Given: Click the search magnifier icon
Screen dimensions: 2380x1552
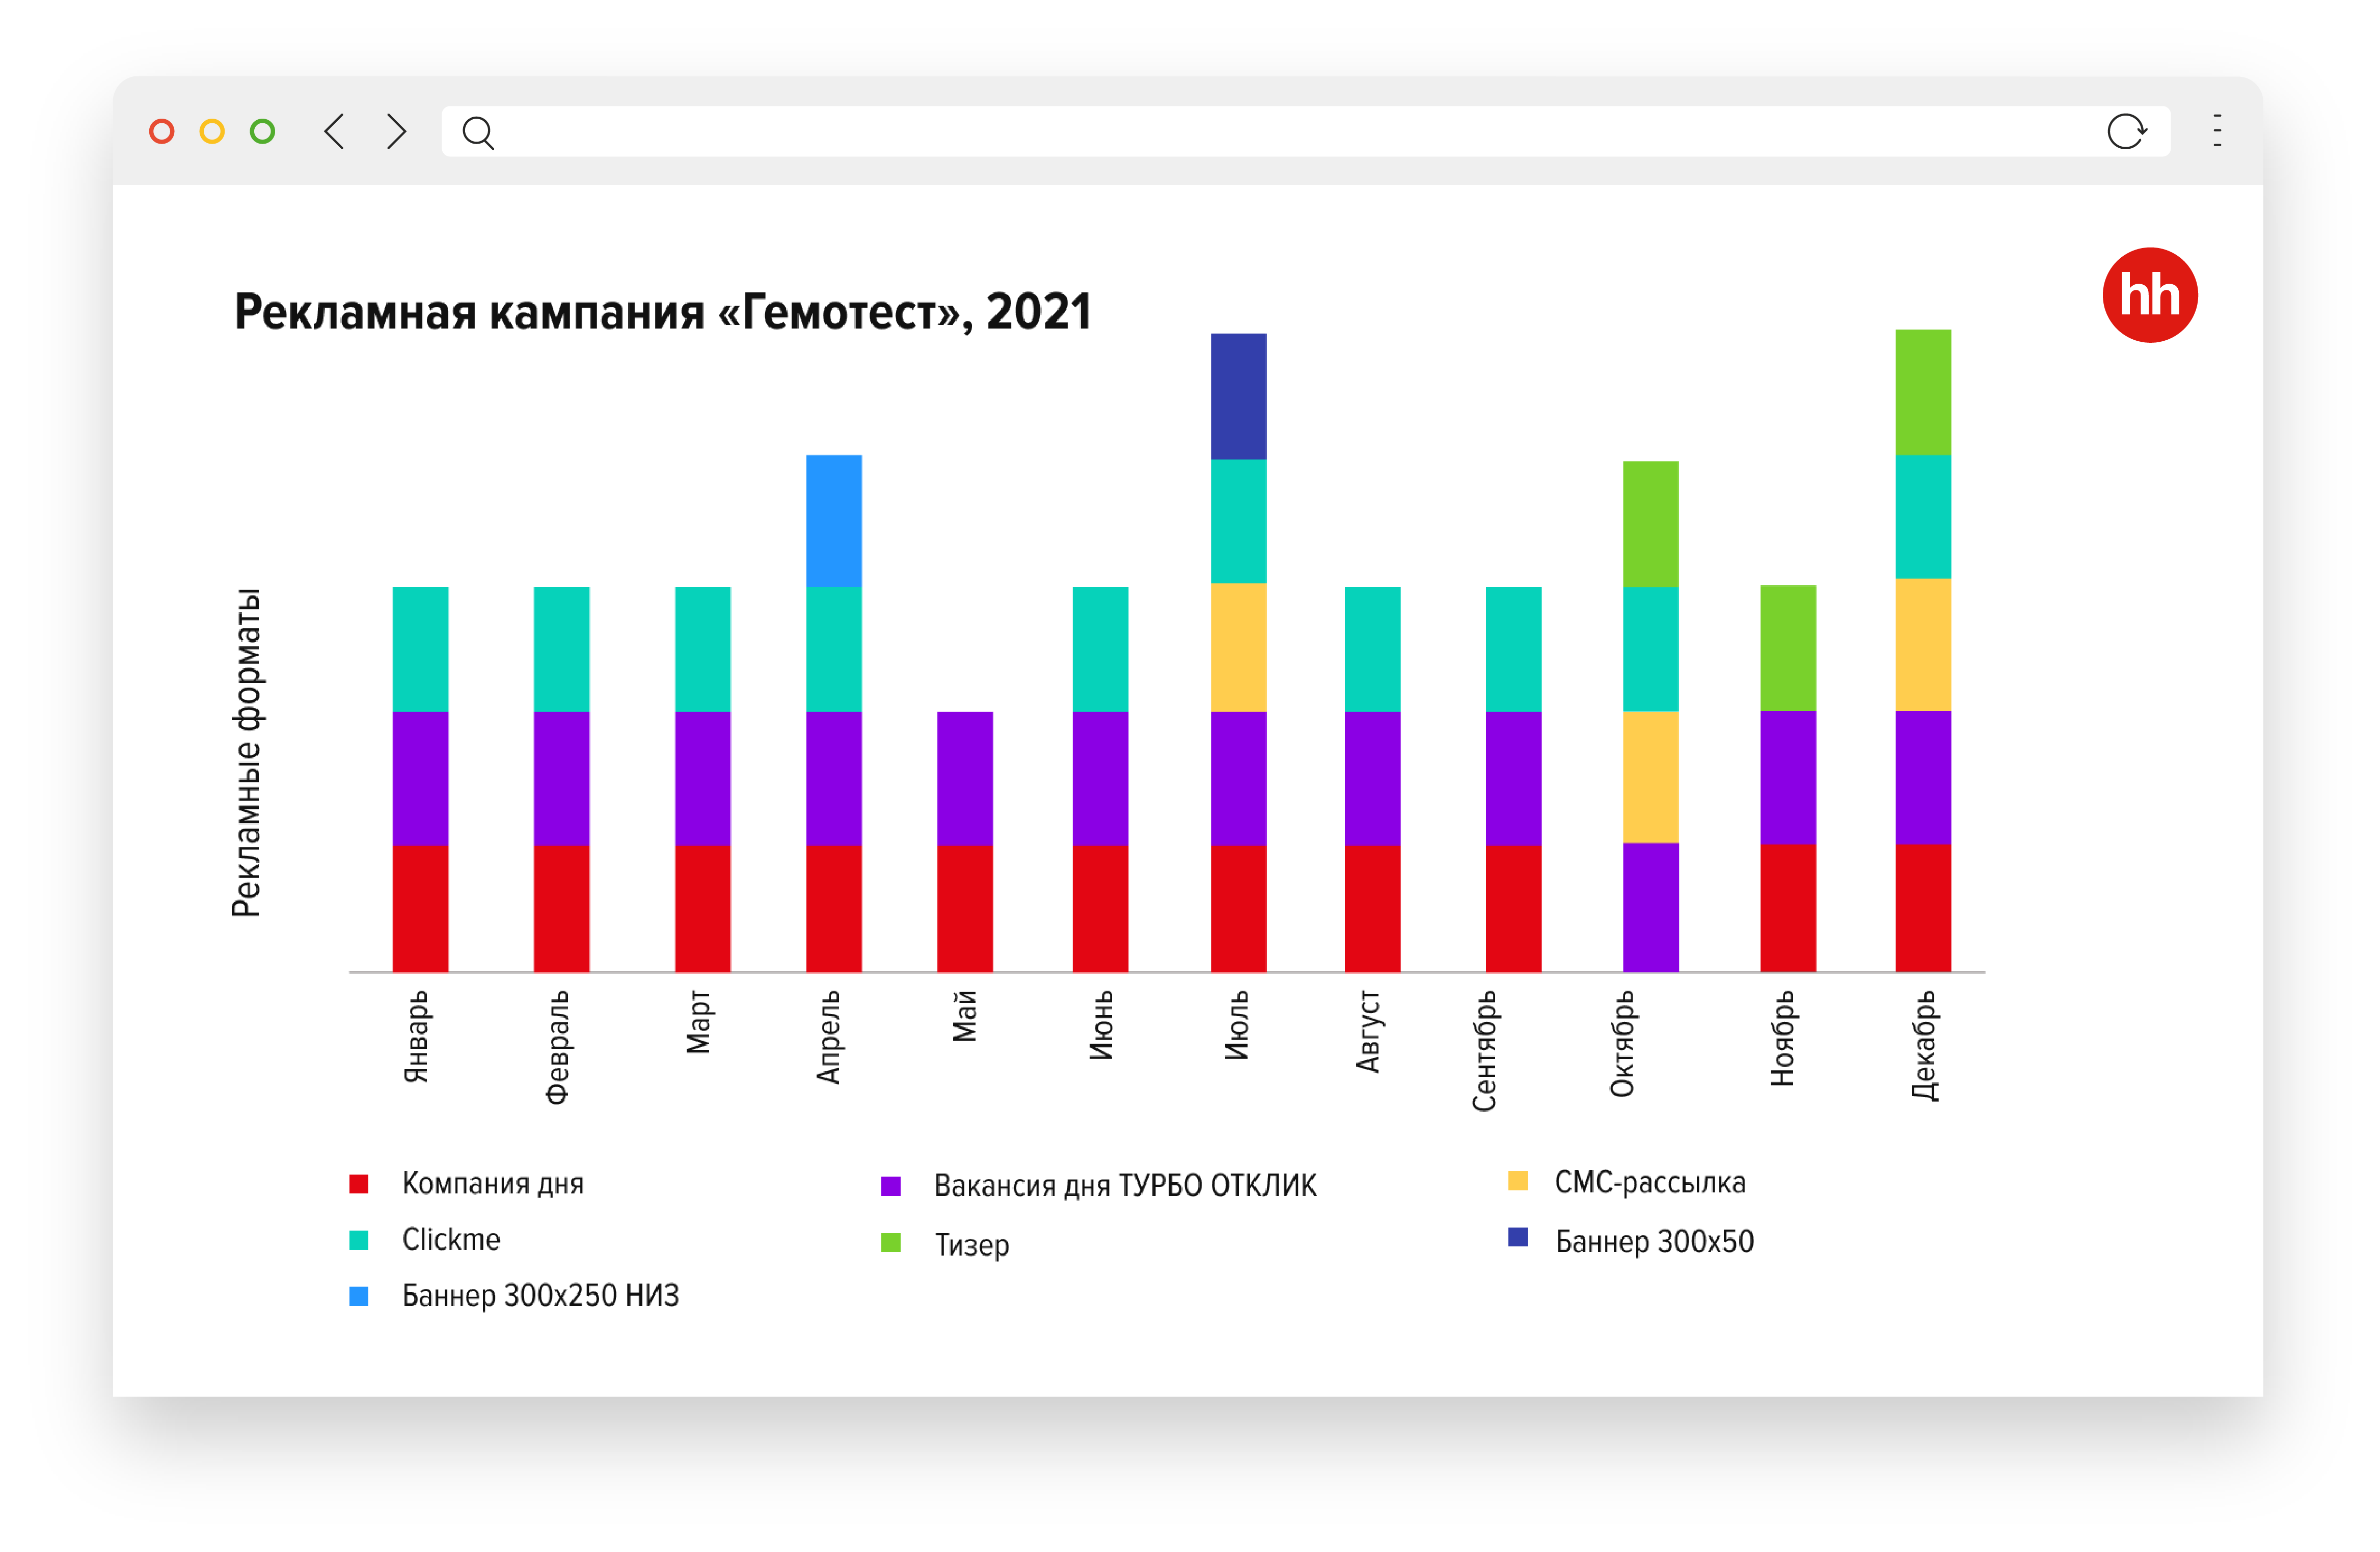Looking at the screenshot, I should coord(478,132).
